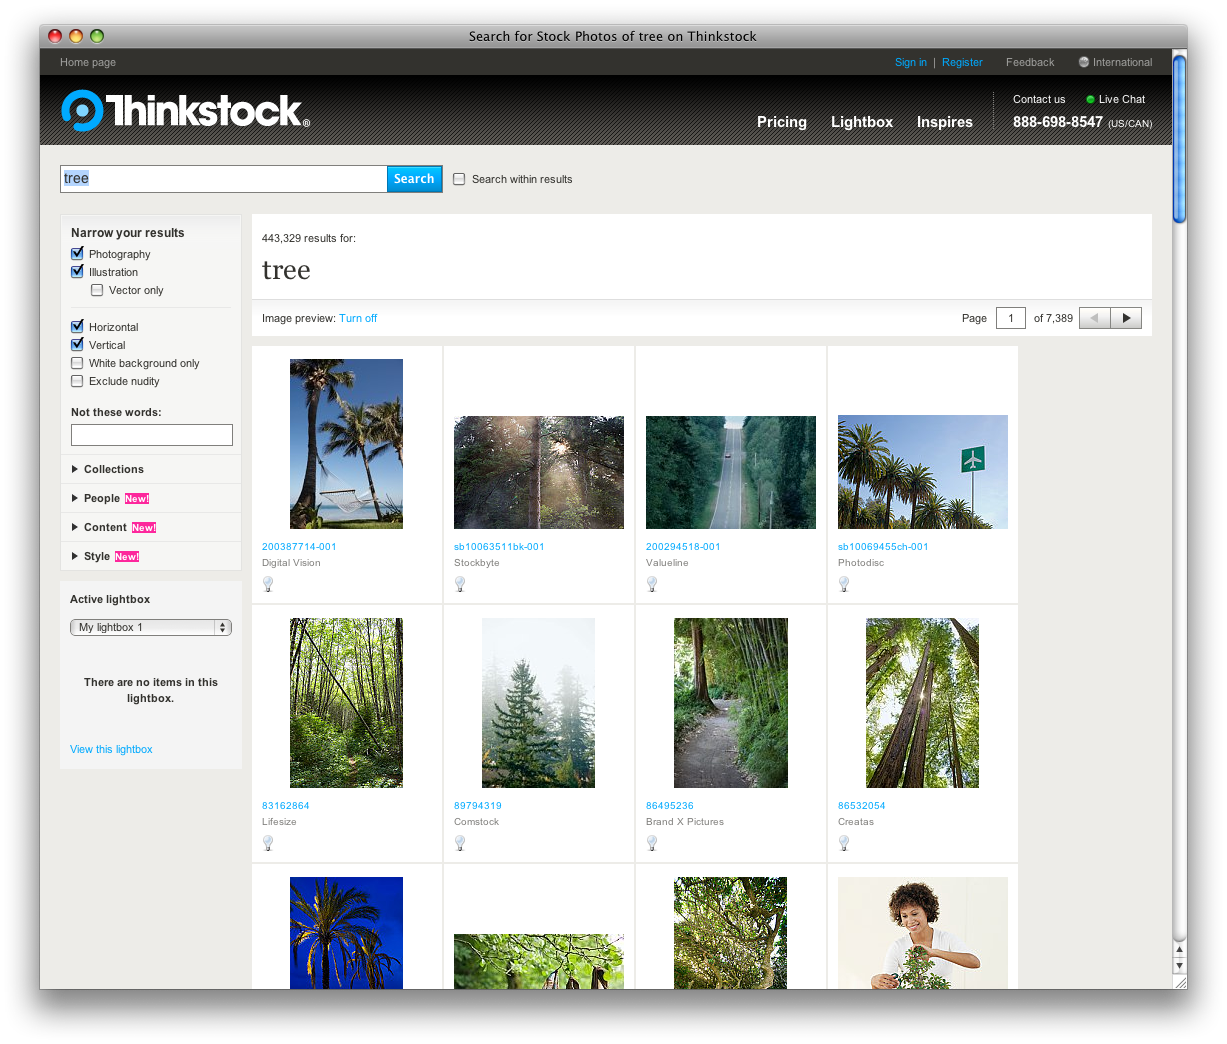Click lightbulb icon under Photodisc image
This screenshot has height=1044, width=1227.
[844, 584]
